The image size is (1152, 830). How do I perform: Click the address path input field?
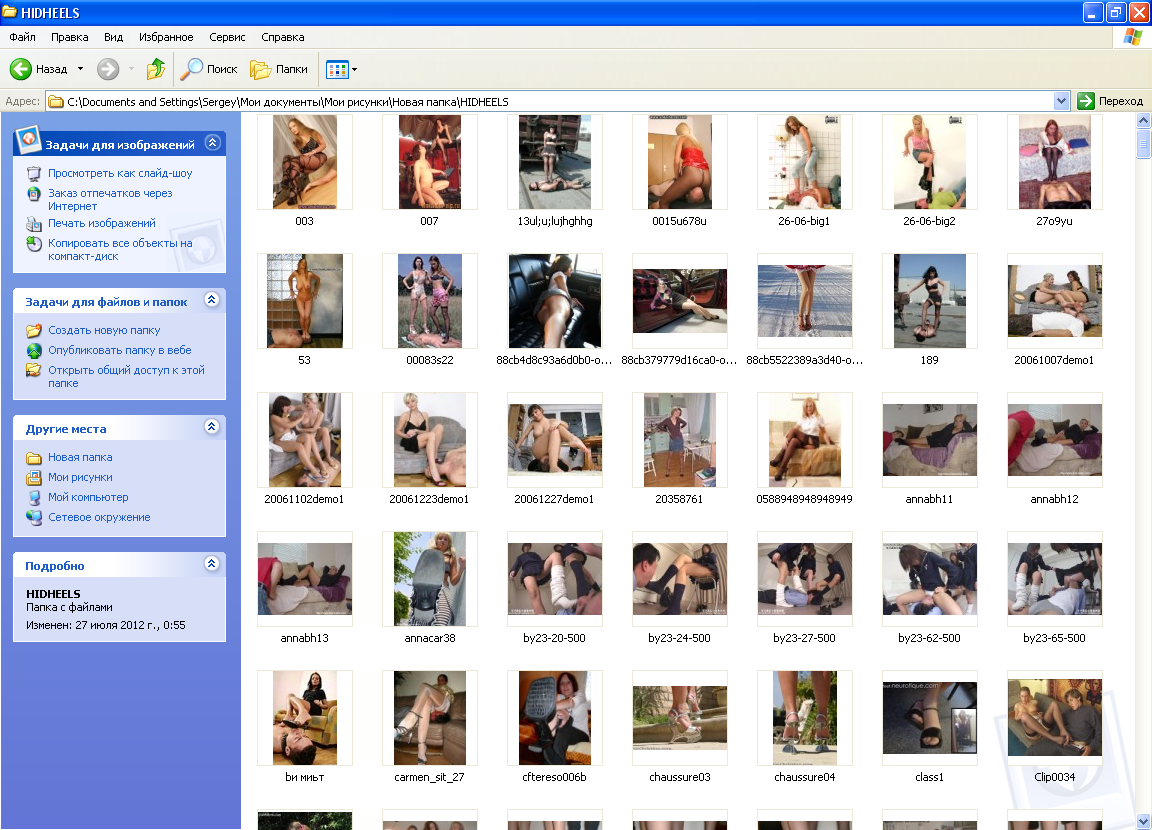[550, 101]
